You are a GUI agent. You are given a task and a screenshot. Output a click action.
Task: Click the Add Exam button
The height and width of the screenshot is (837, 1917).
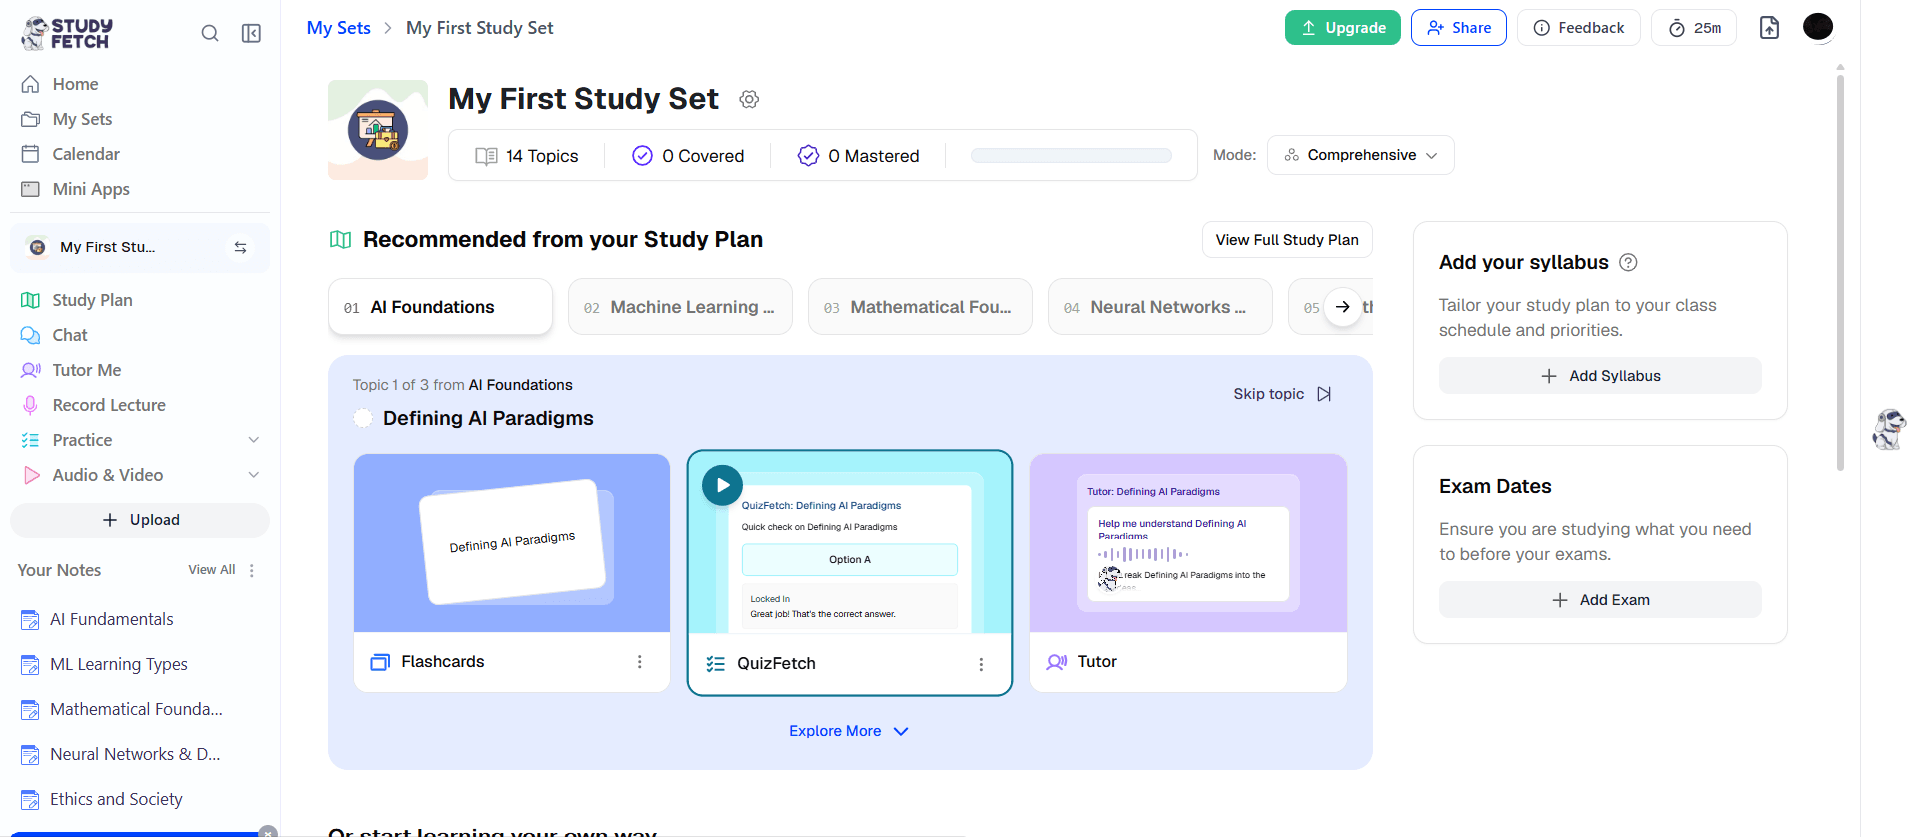[1600, 600]
